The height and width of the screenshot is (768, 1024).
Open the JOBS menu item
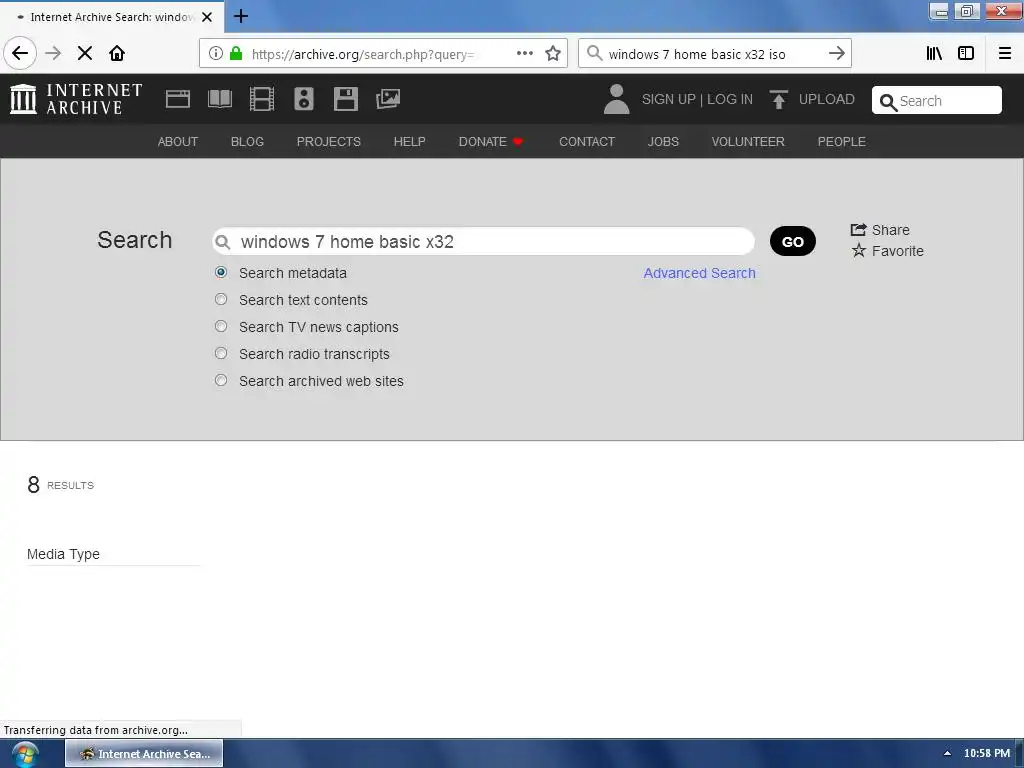(664, 142)
